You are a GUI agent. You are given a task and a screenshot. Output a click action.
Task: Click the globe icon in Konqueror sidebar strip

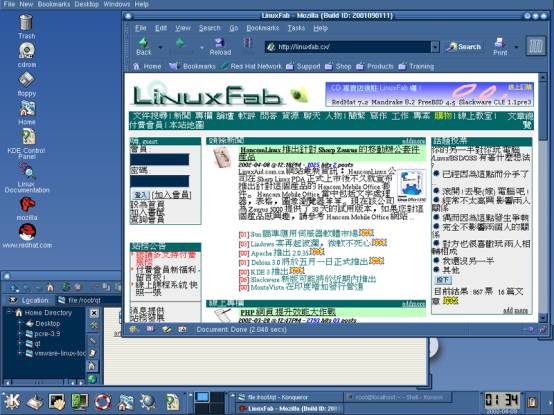[92, 379]
